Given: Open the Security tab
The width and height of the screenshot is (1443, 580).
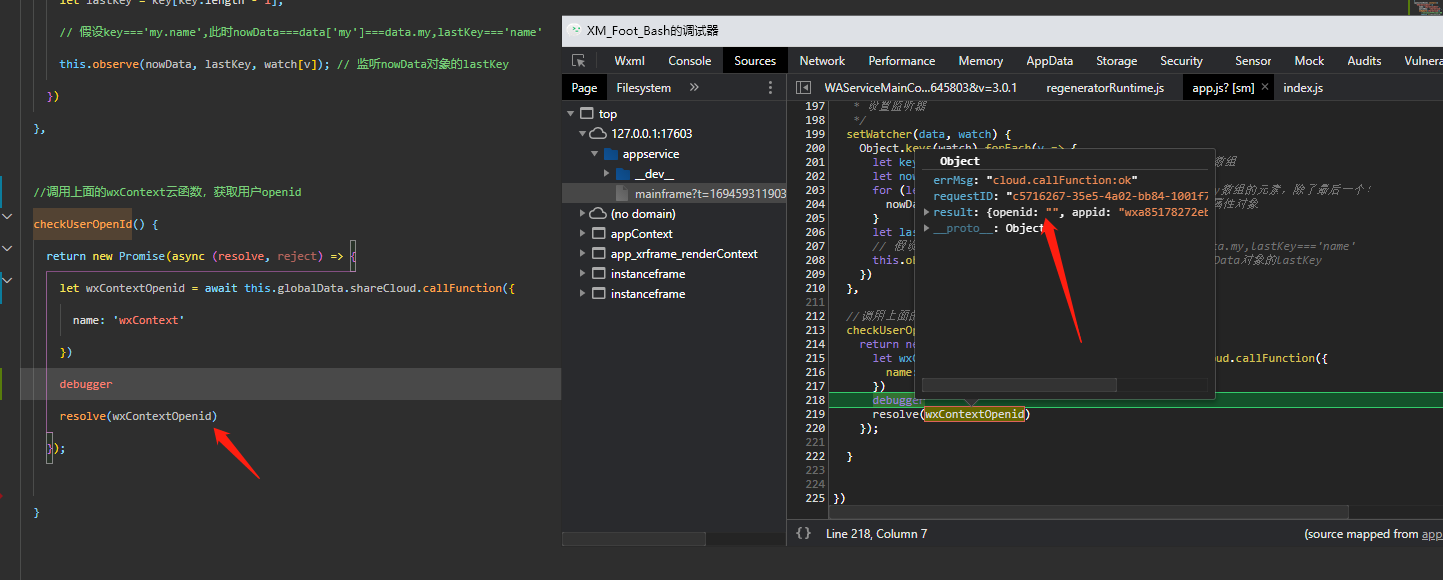Looking at the screenshot, I should (x=1182, y=61).
